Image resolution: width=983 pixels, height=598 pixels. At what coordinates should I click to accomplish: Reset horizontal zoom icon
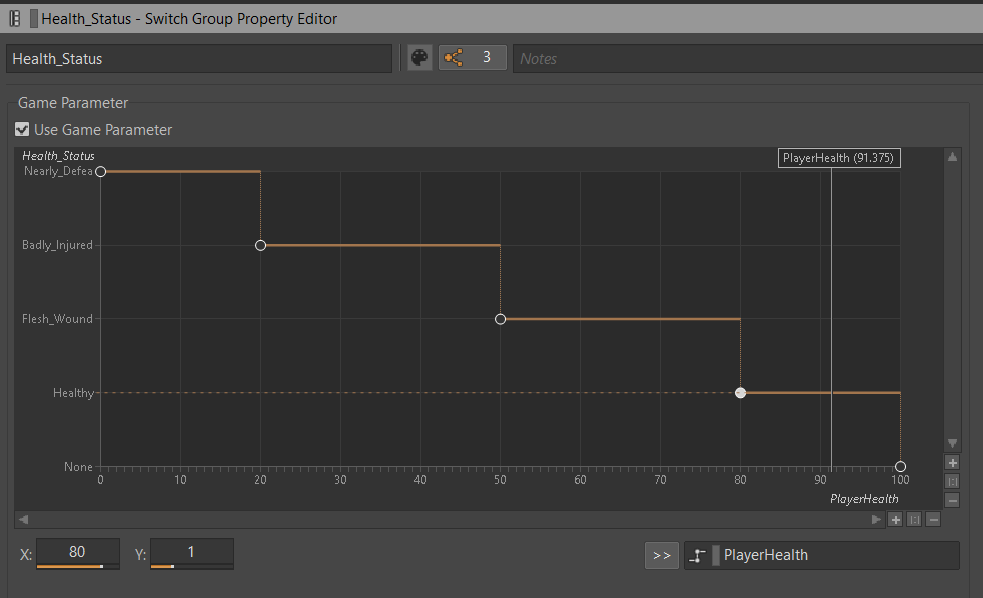pyautogui.click(x=914, y=520)
